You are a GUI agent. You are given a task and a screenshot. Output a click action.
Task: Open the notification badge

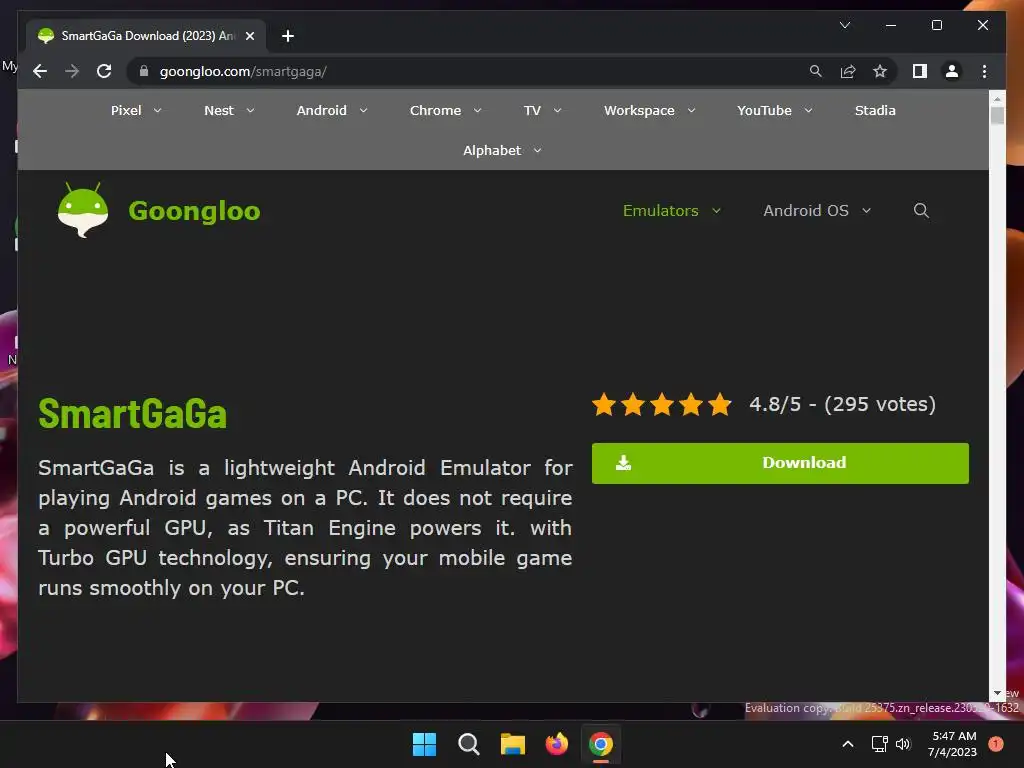coord(996,744)
